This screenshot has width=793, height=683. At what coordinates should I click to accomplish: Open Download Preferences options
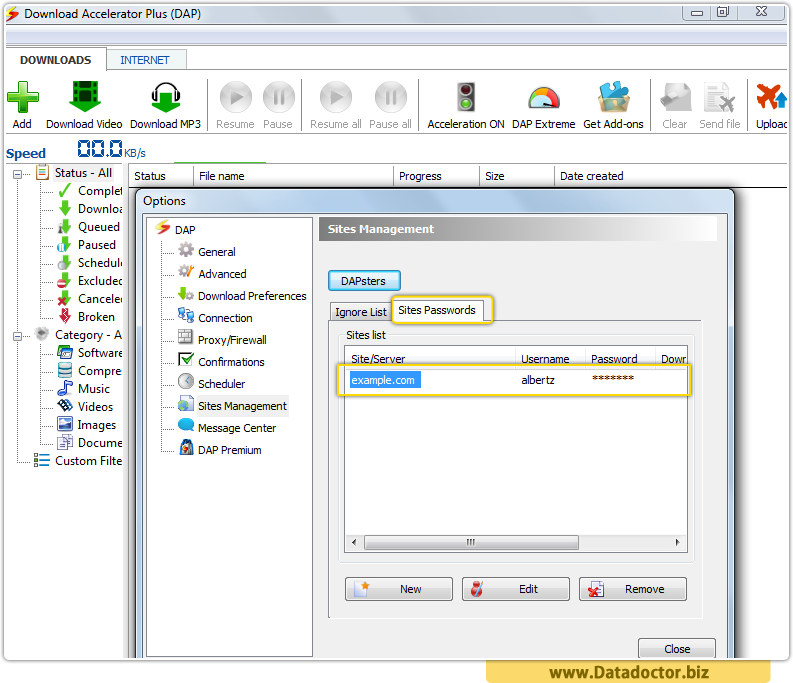pyautogui.click(x=252, y=296)
